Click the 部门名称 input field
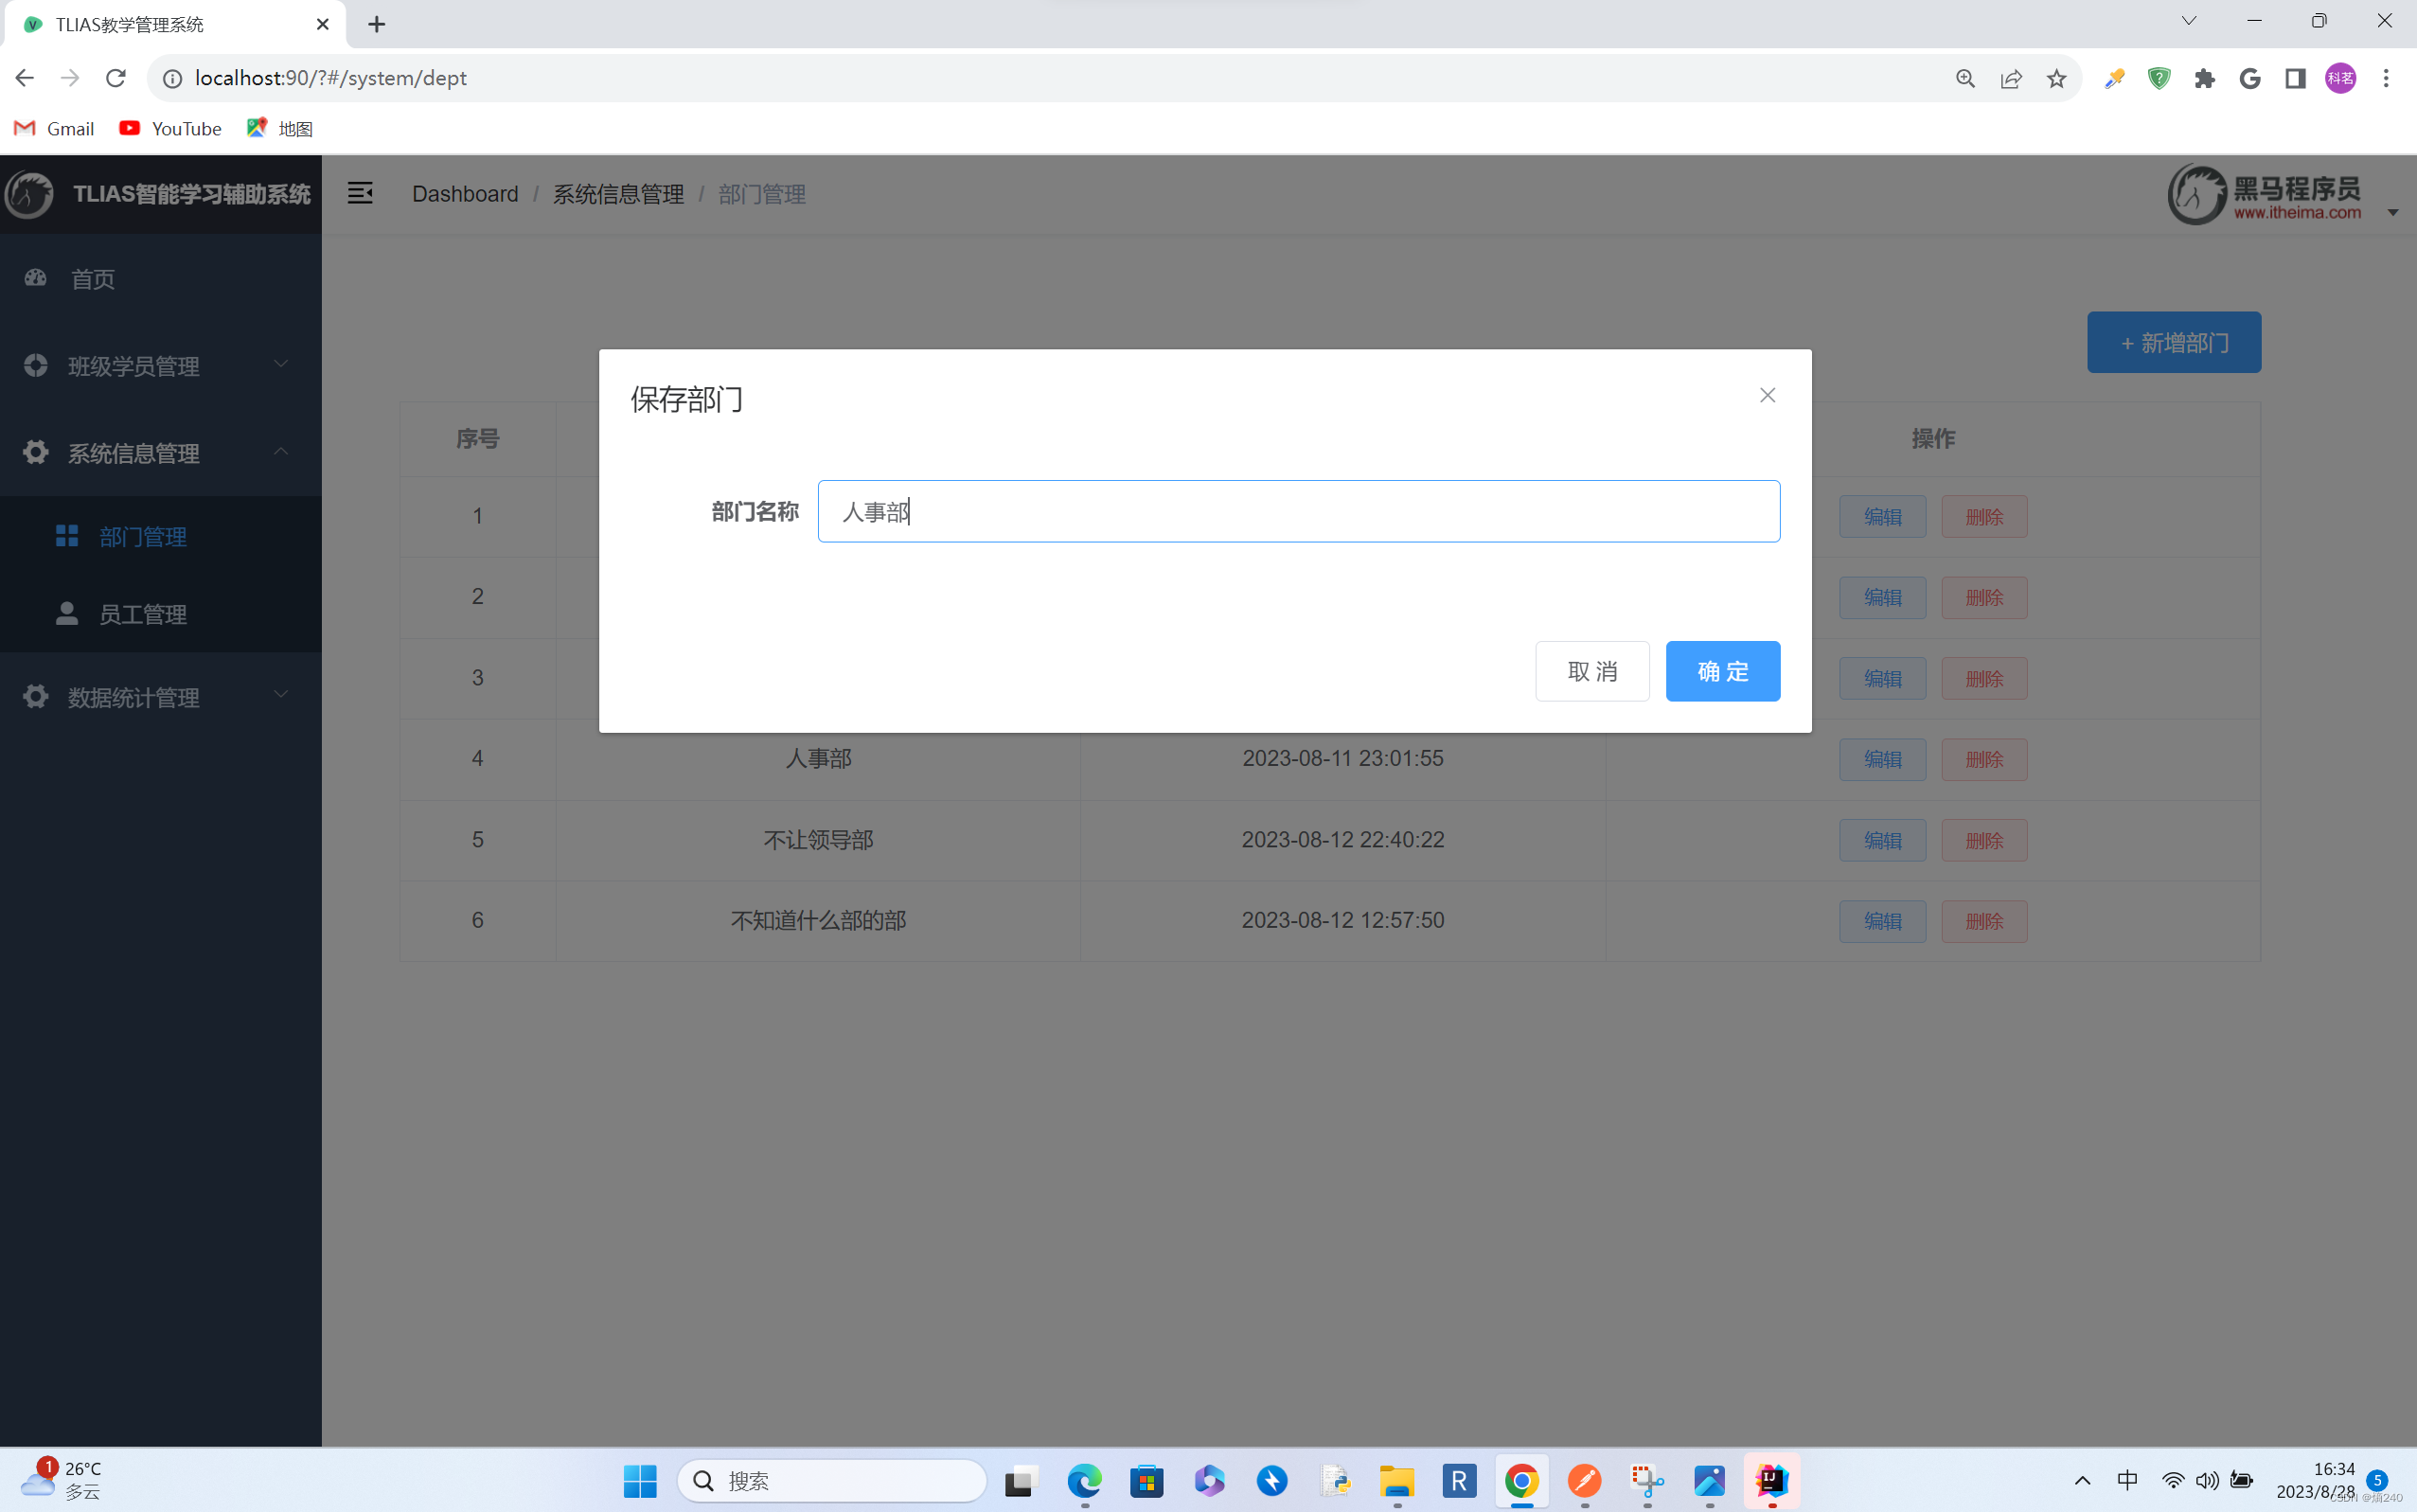This screenshot has width=2417, height=1512. click(1298, 511)
